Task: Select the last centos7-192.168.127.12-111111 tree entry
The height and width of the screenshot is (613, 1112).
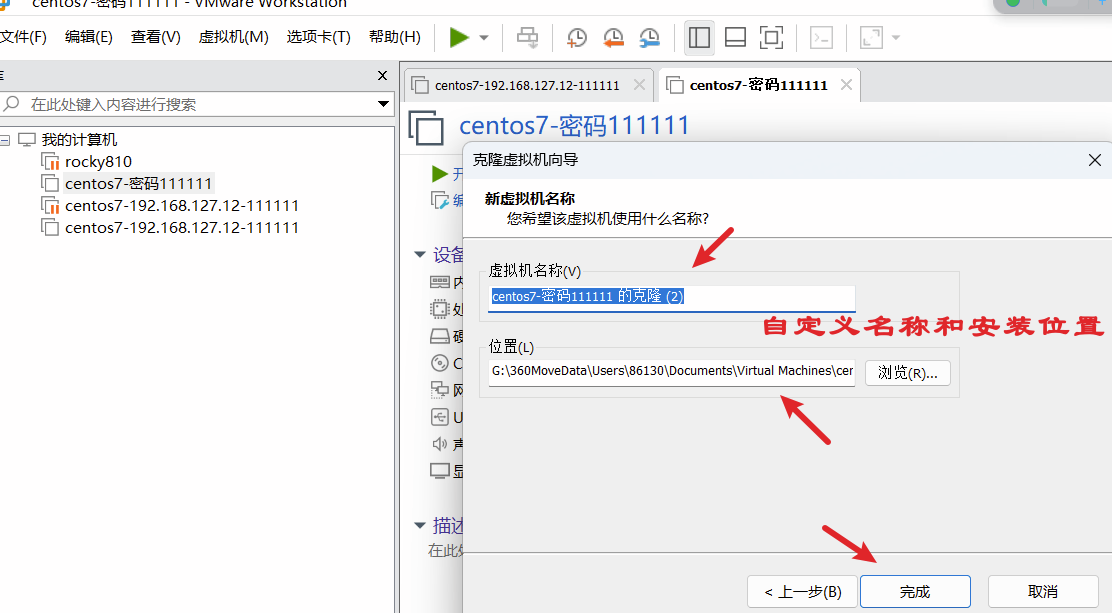Action: click(x=182, y=228)
